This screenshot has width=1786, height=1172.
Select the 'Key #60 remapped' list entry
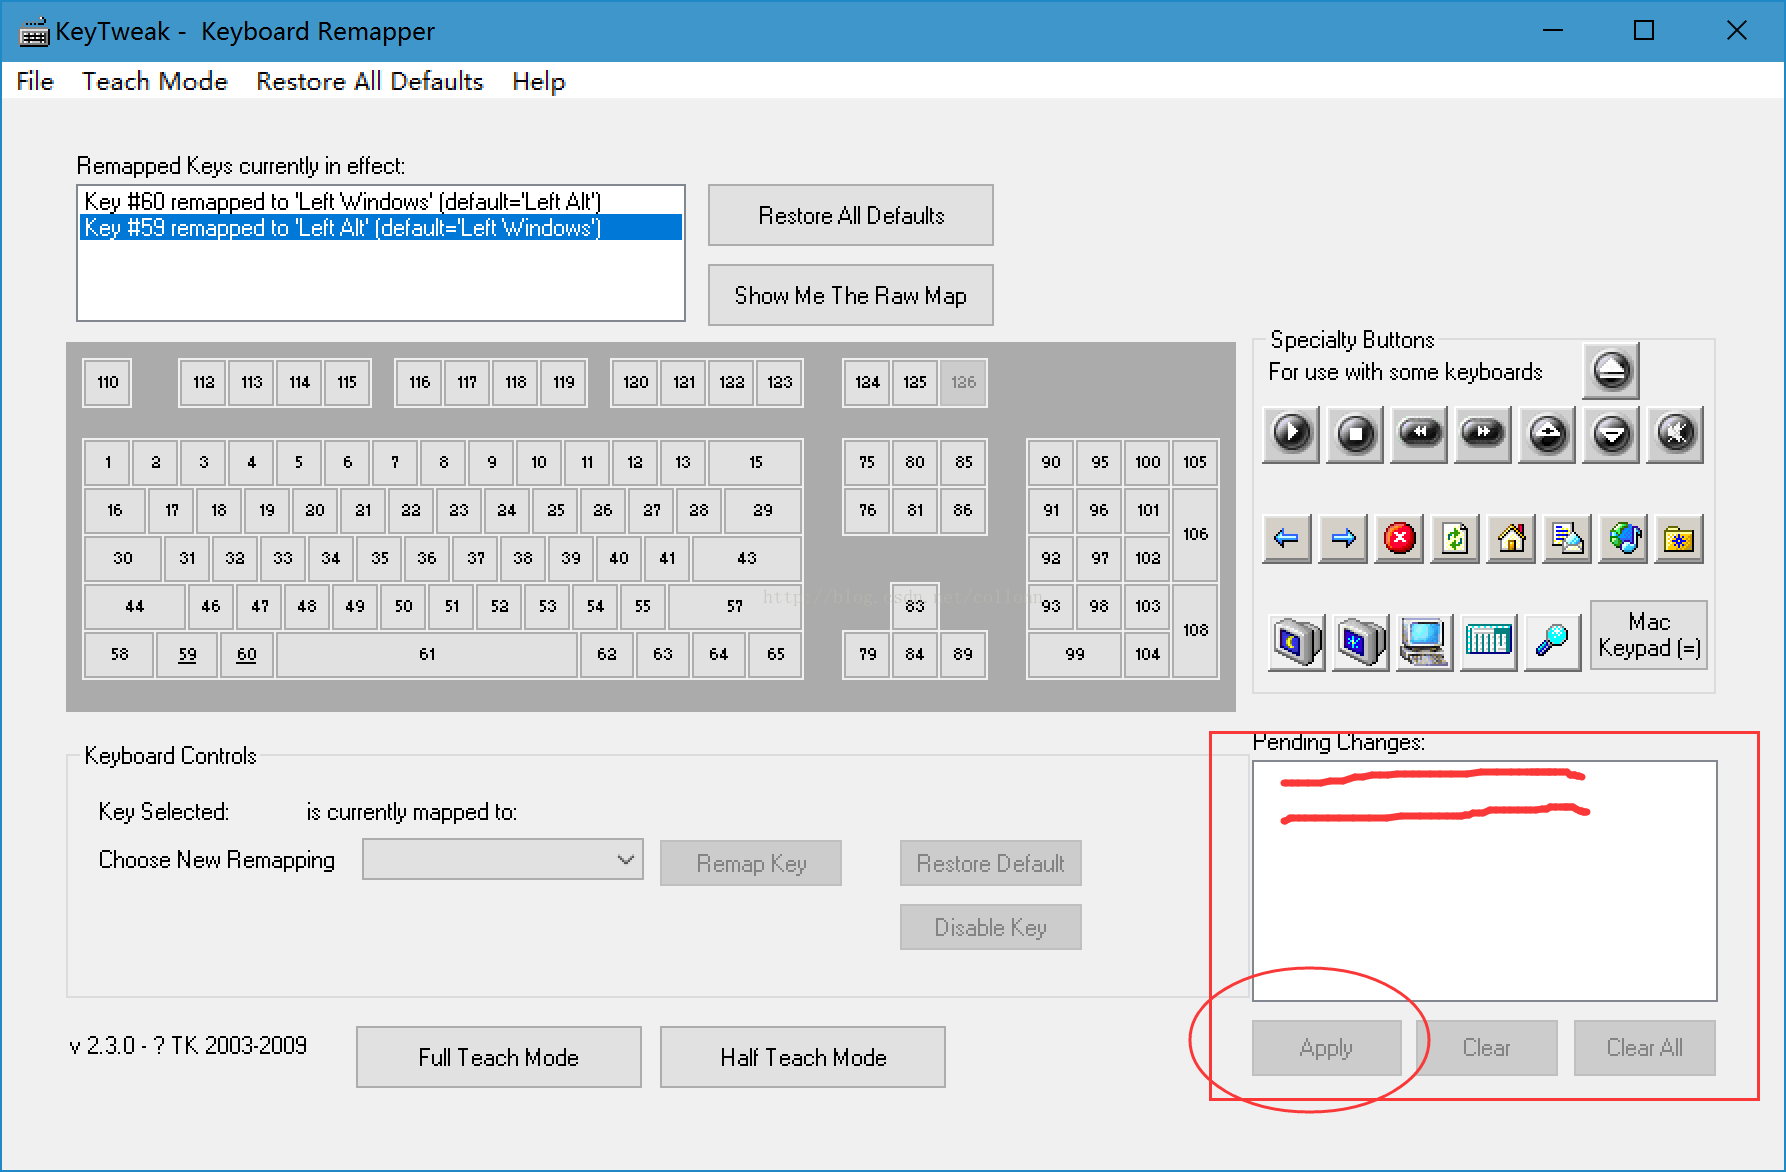[381, 201]
